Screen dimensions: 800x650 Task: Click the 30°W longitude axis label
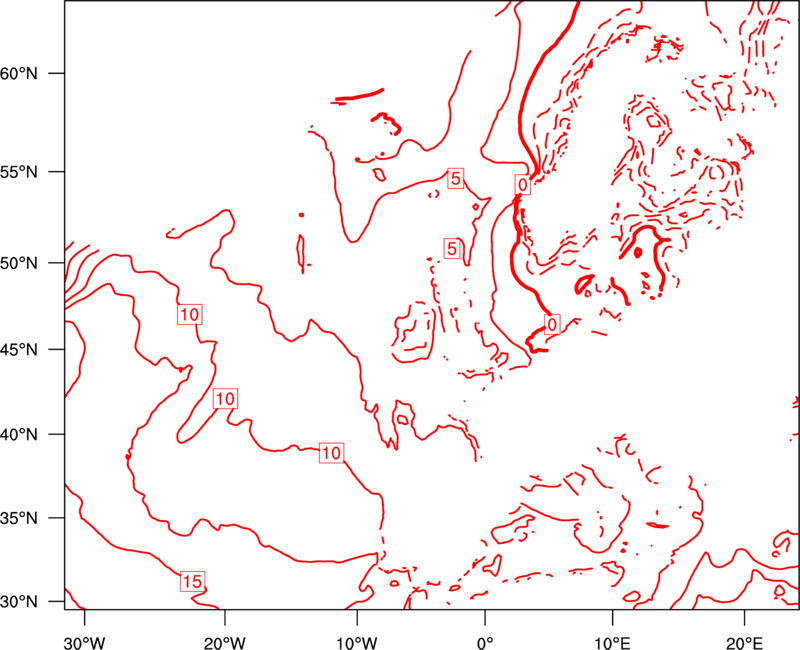[85, 642]
